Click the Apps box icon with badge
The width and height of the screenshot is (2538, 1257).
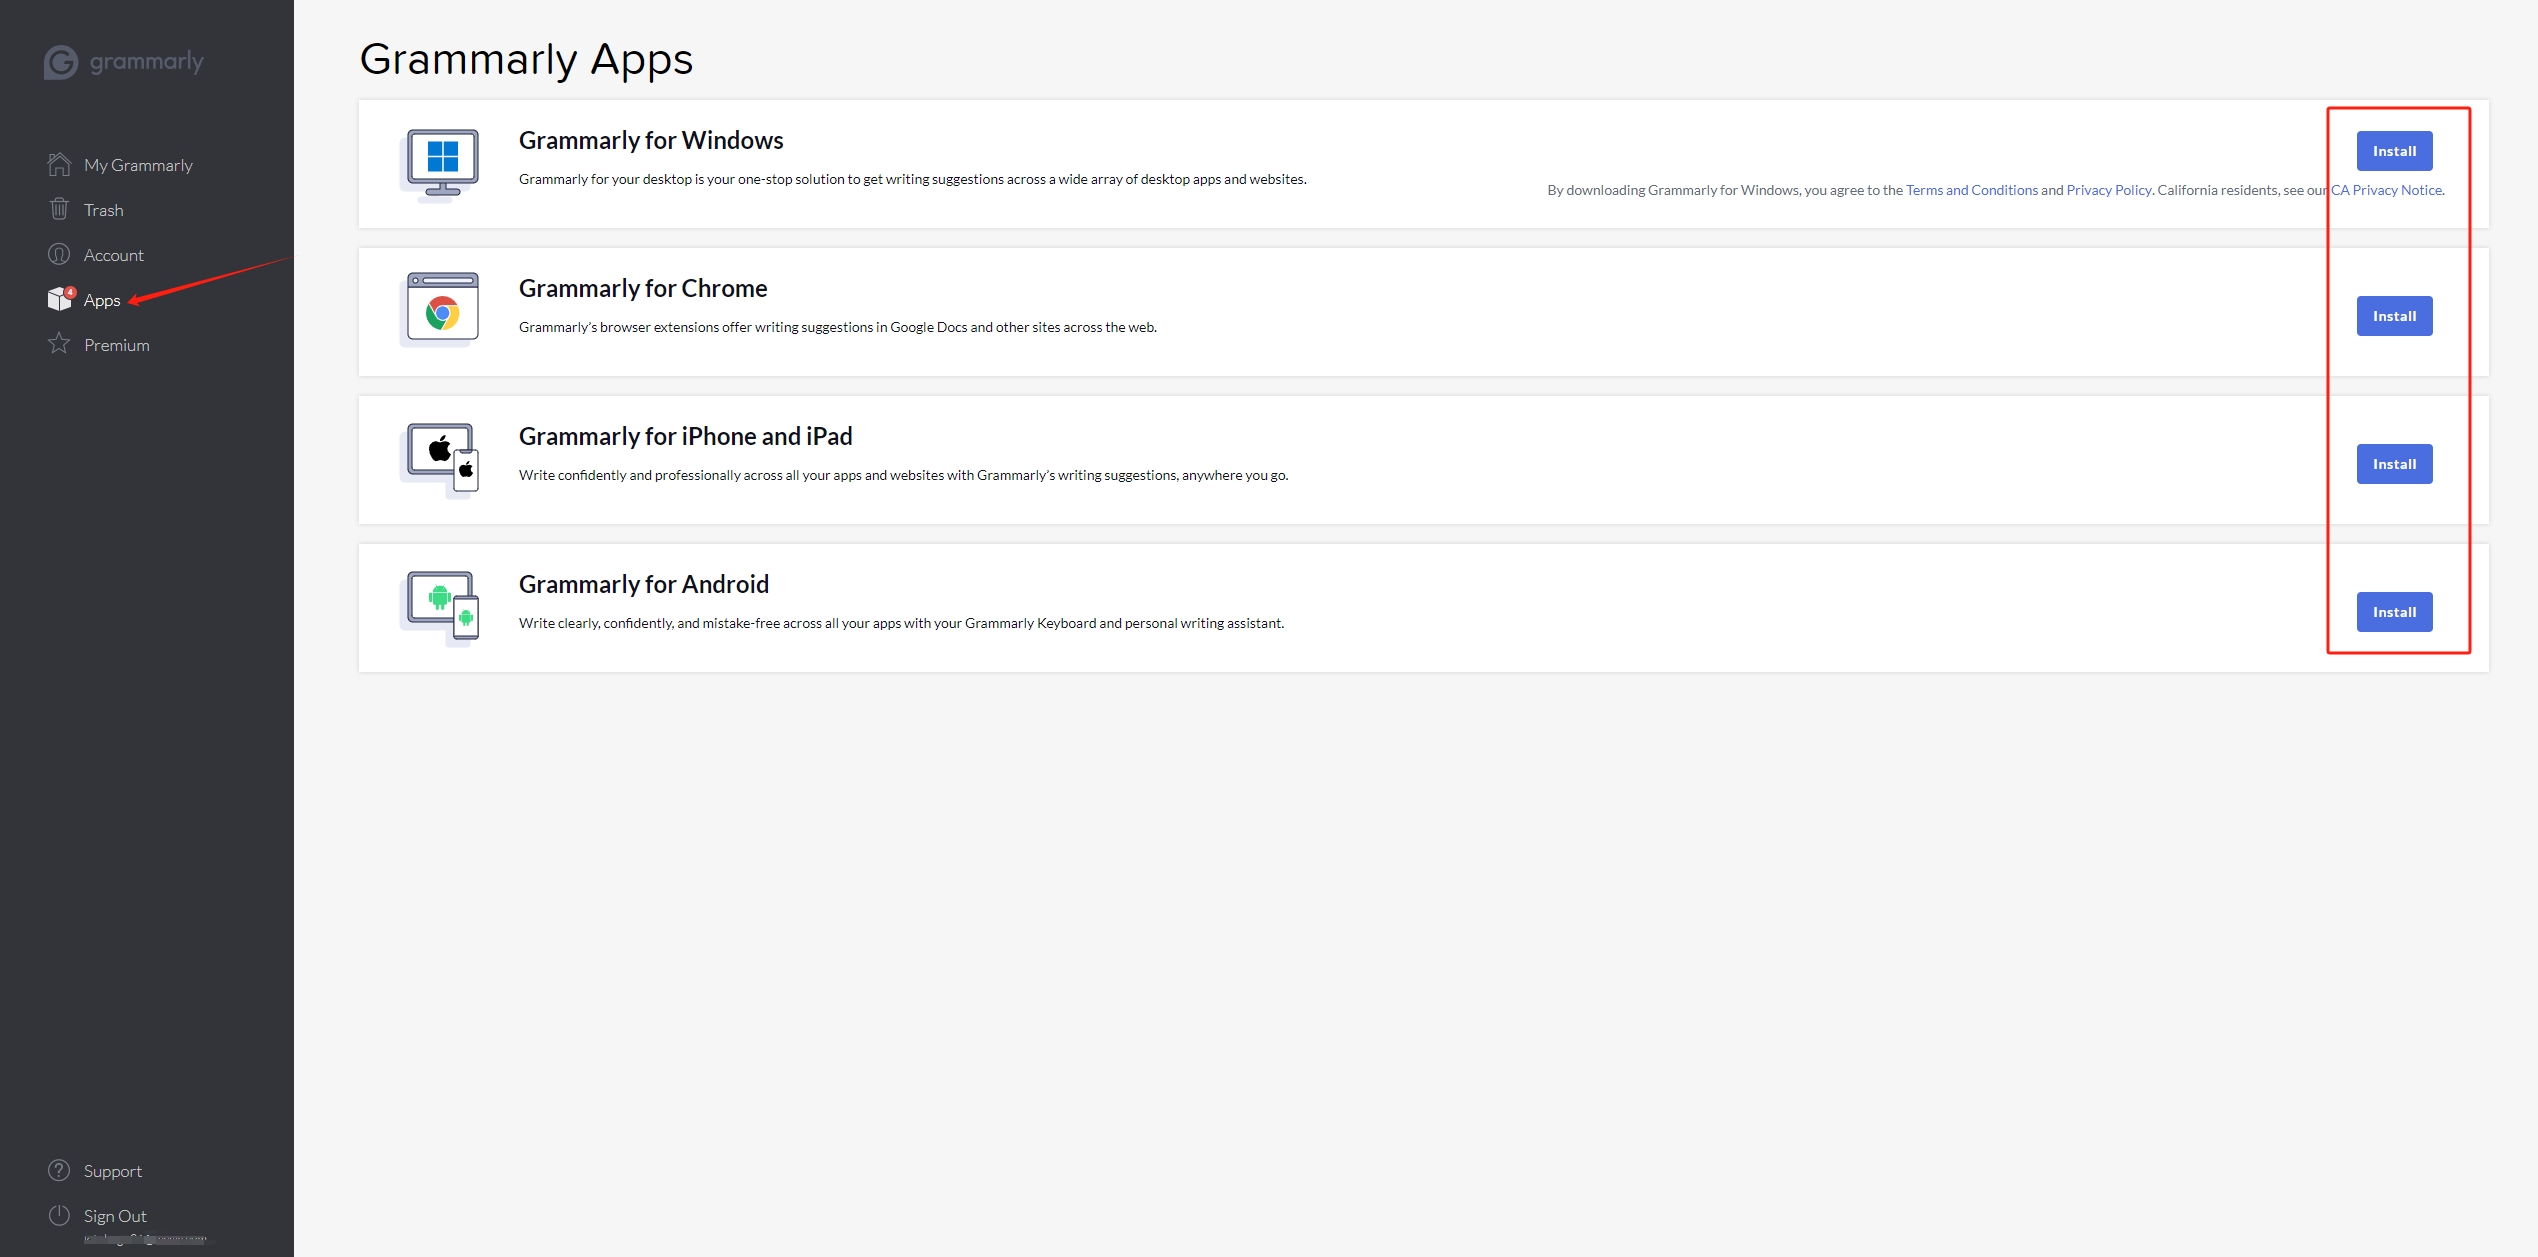pyautogui.click(x=61, y=298)
